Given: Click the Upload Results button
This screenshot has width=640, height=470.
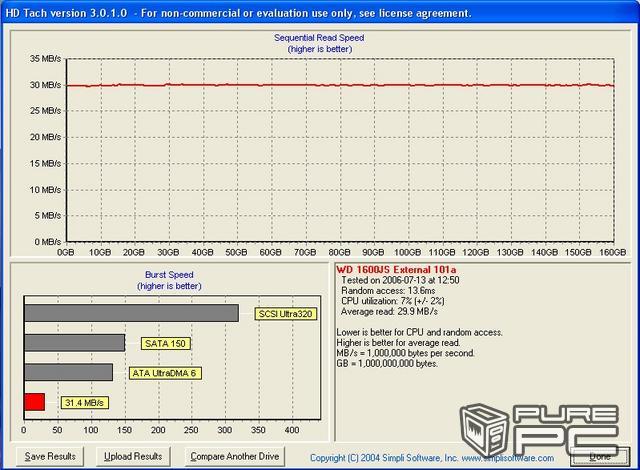Looking at the screenshot, I should click(133, 457).
